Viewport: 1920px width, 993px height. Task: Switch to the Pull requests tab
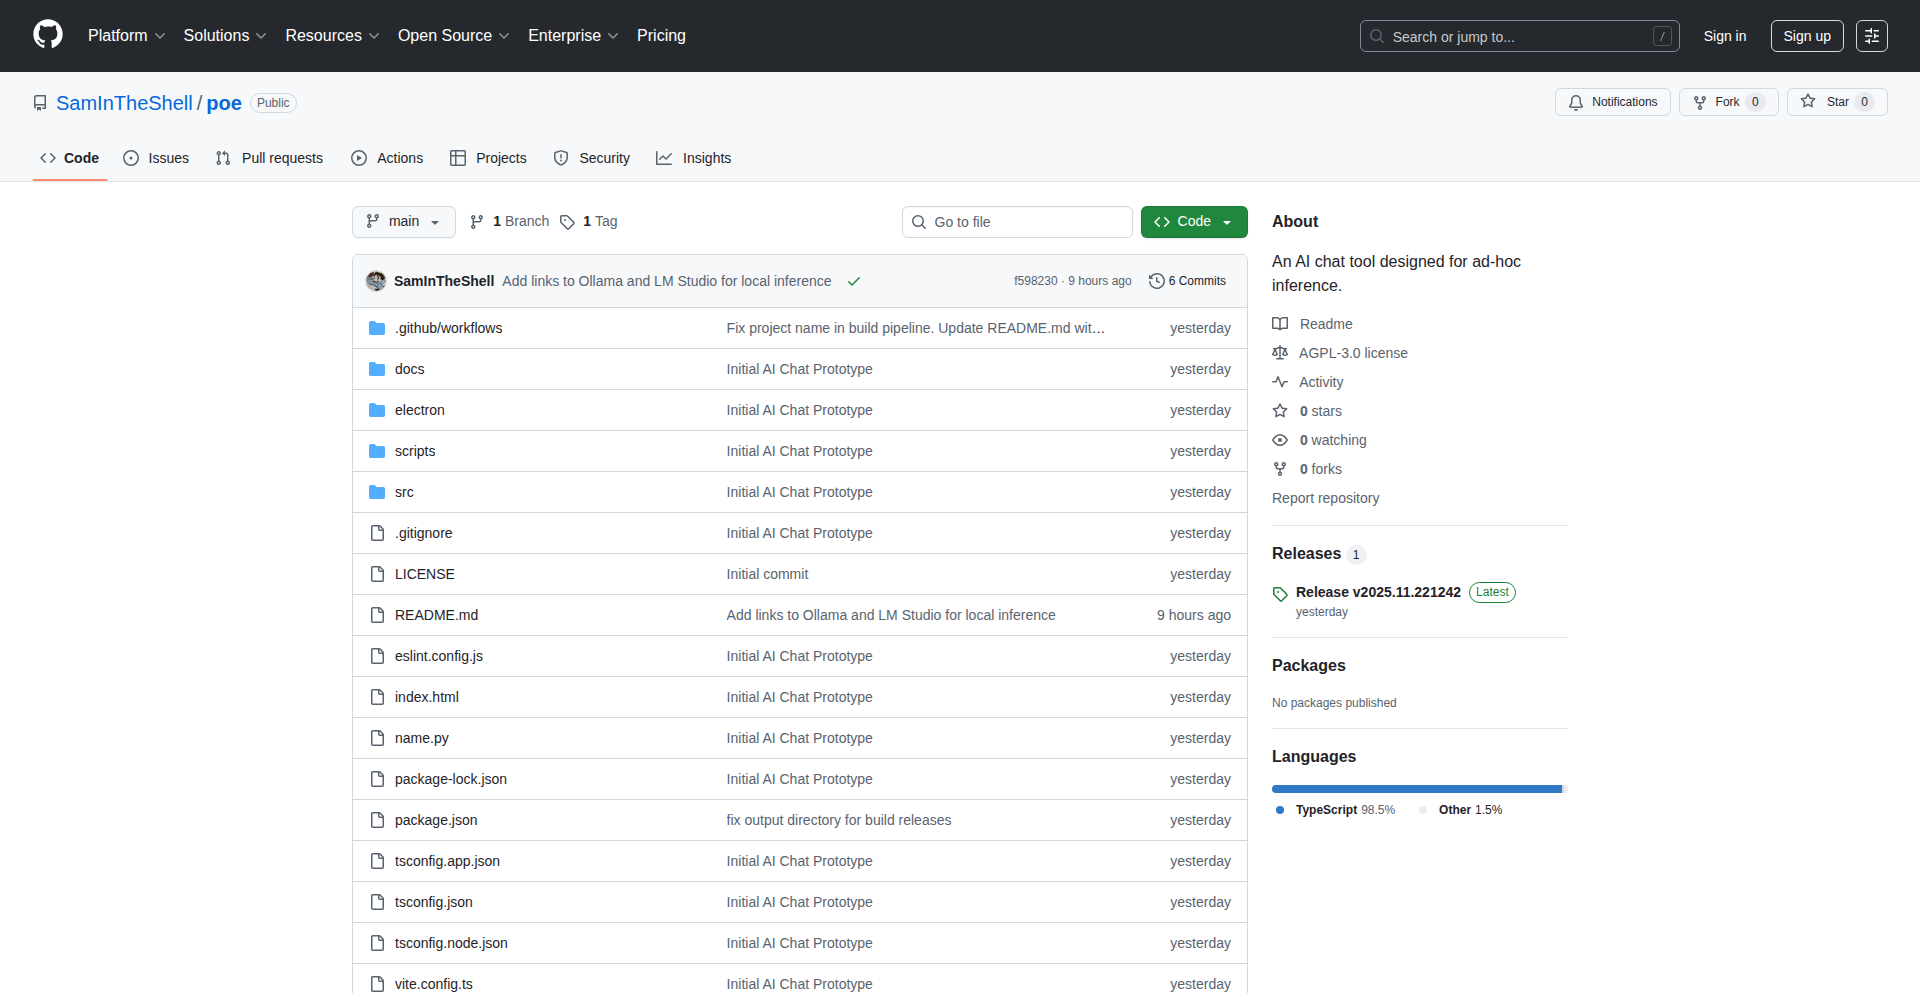click(x=269, y=158)
